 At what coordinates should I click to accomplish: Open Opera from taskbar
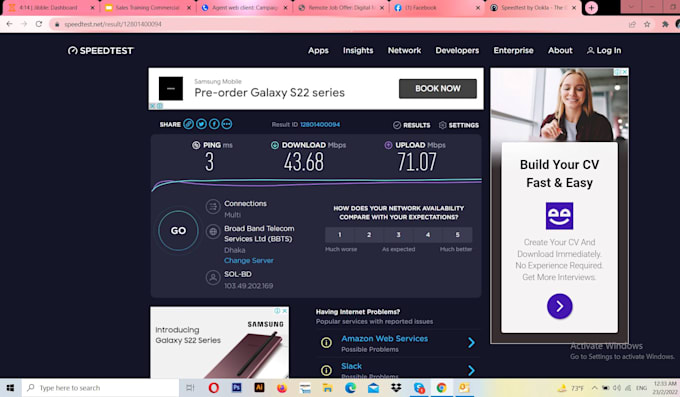(213, 387)
